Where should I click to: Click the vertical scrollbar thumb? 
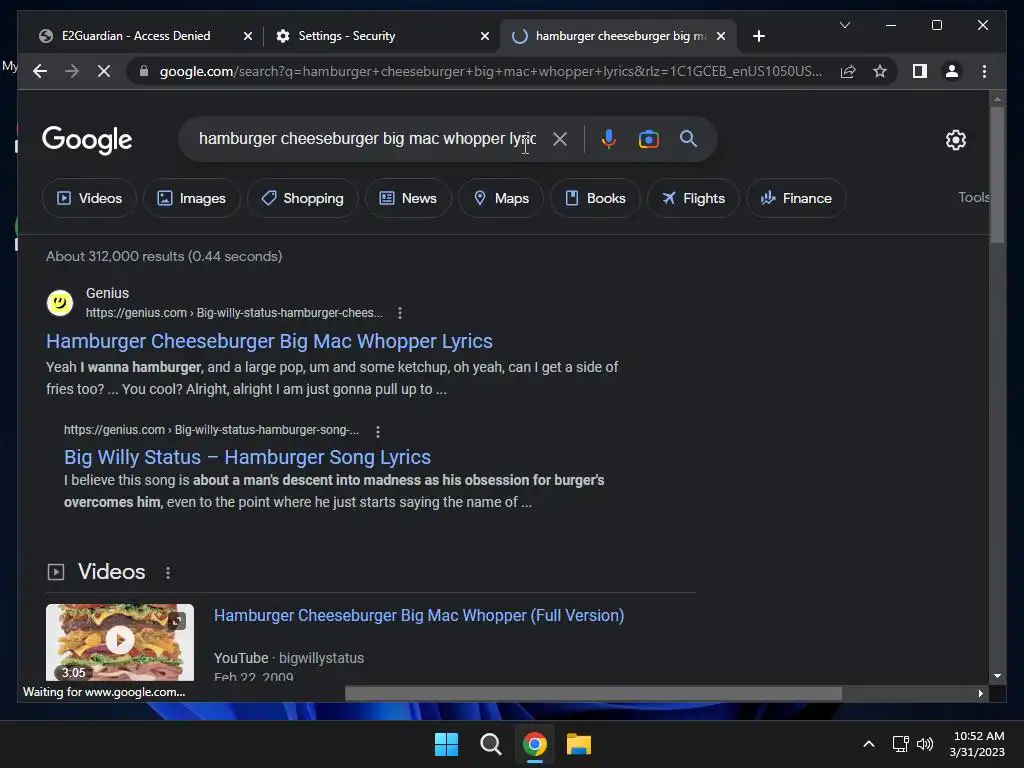click(x=997, y=174)
